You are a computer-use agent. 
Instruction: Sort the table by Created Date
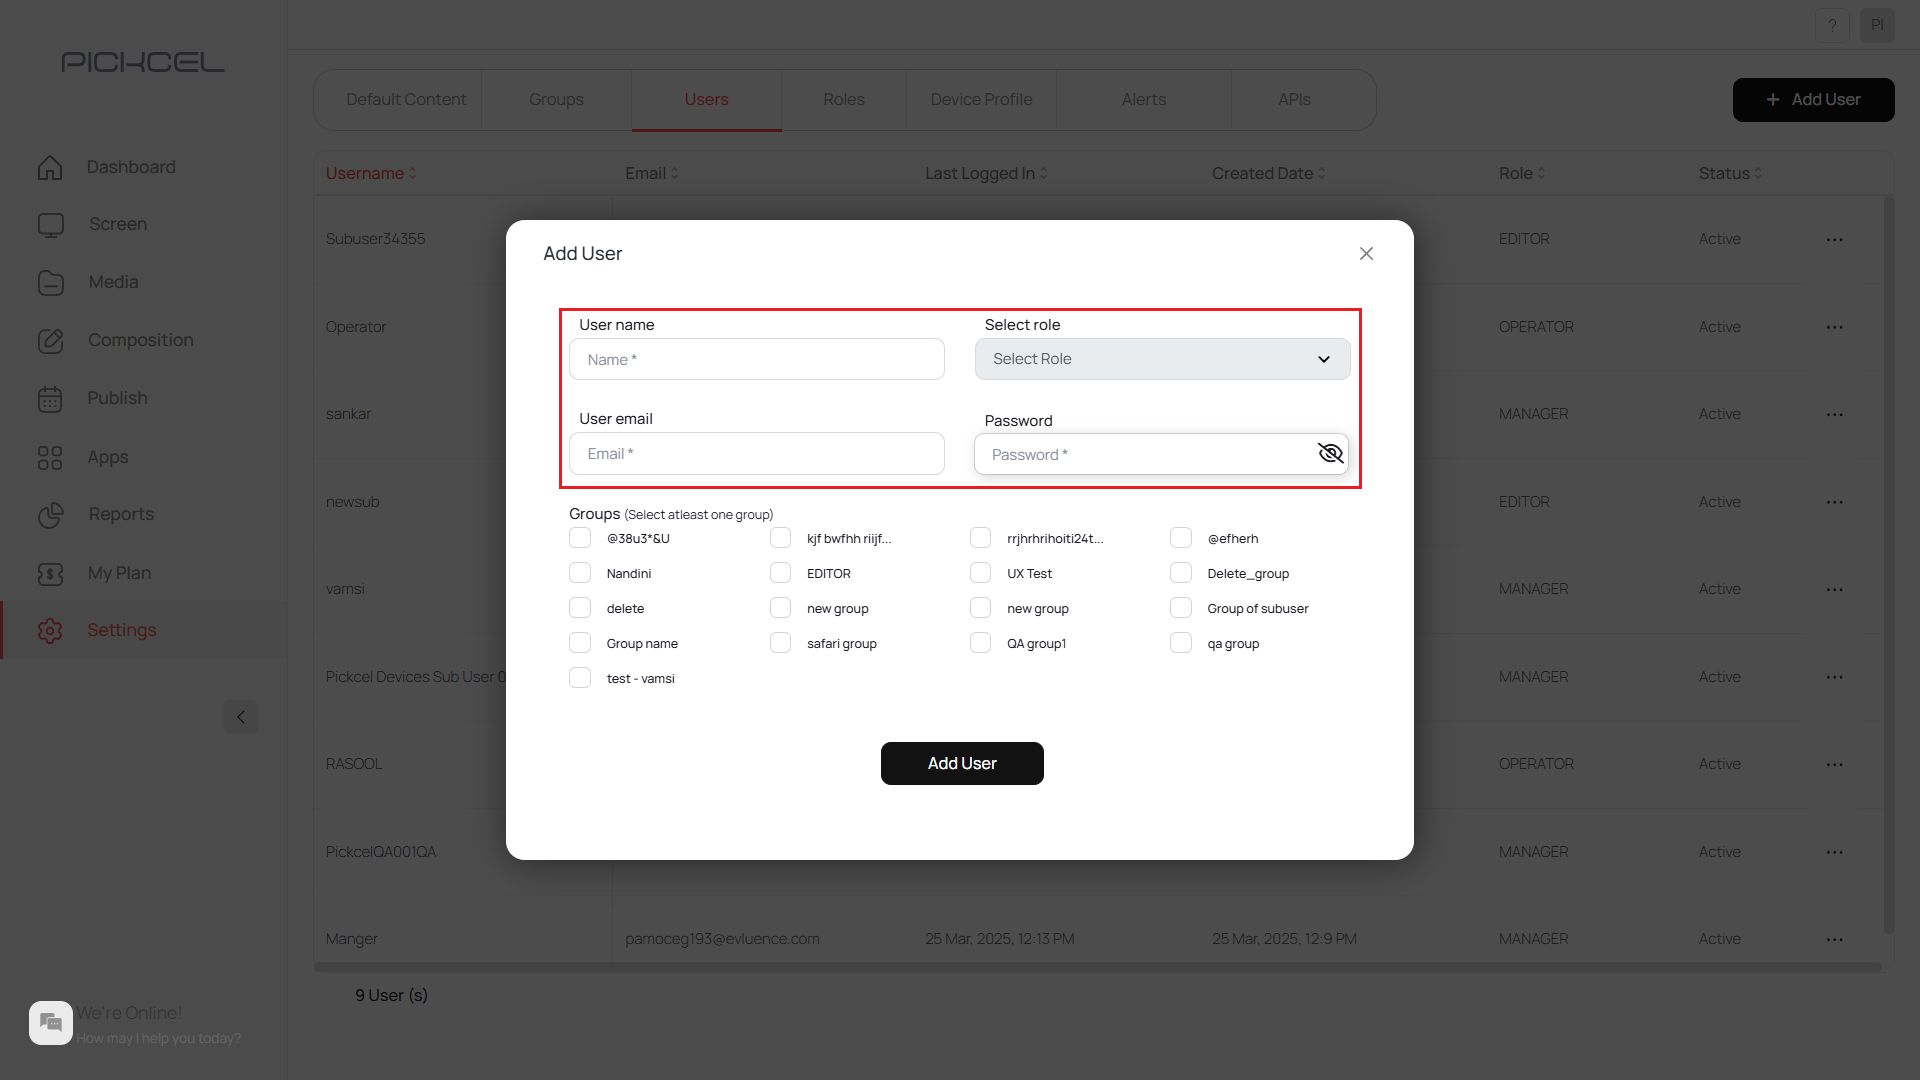(x=1267, y=173)
